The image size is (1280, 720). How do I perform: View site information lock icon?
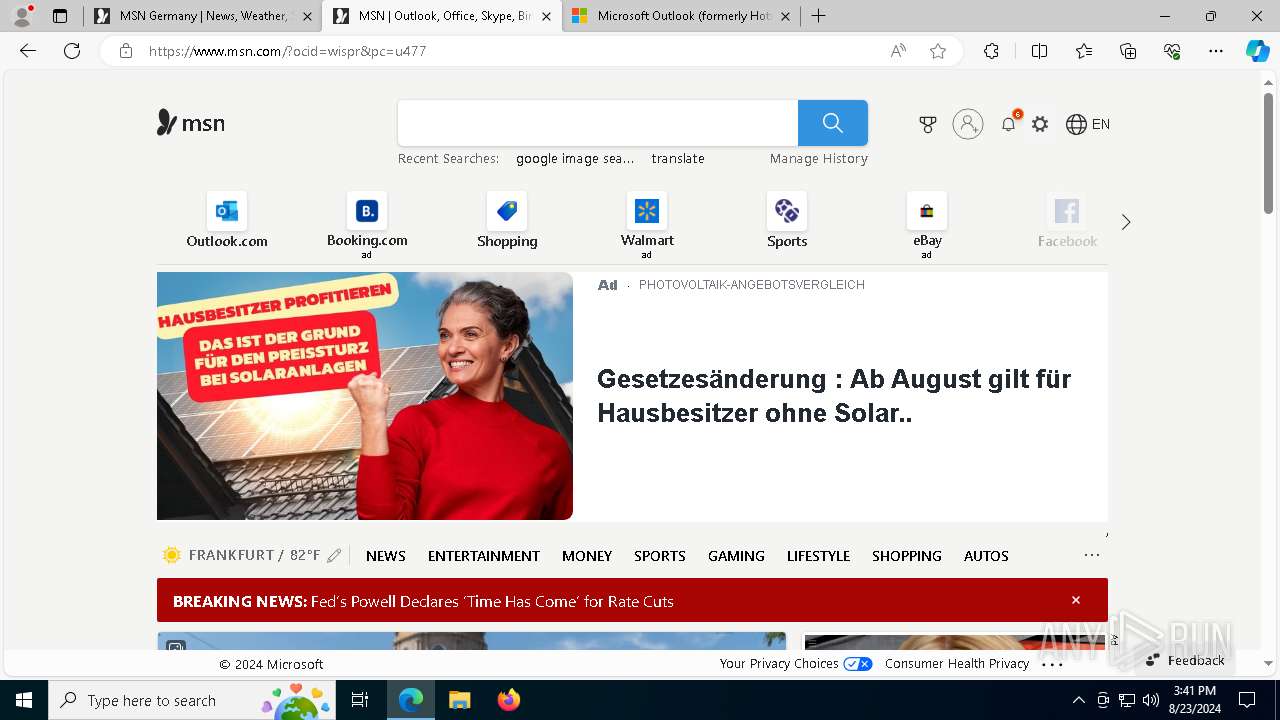pyautogui.click(x=125, y=51)
